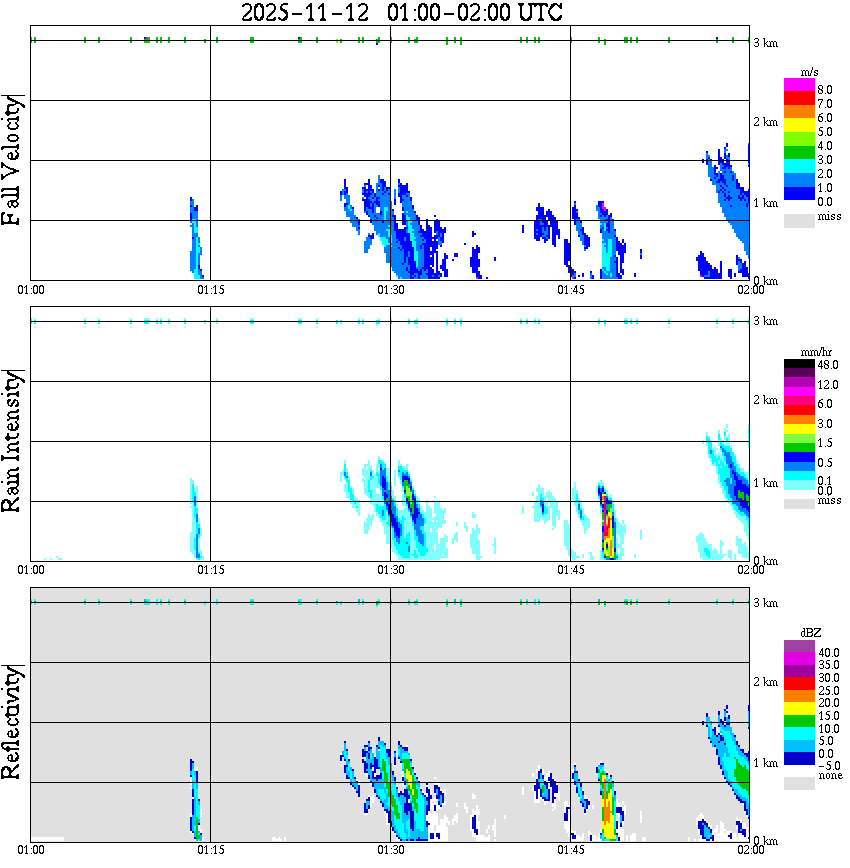Click "3 km" height label on Fall Velocity panel
The width and height of the screenshot is (850, 868).
(x=765, y=43)
